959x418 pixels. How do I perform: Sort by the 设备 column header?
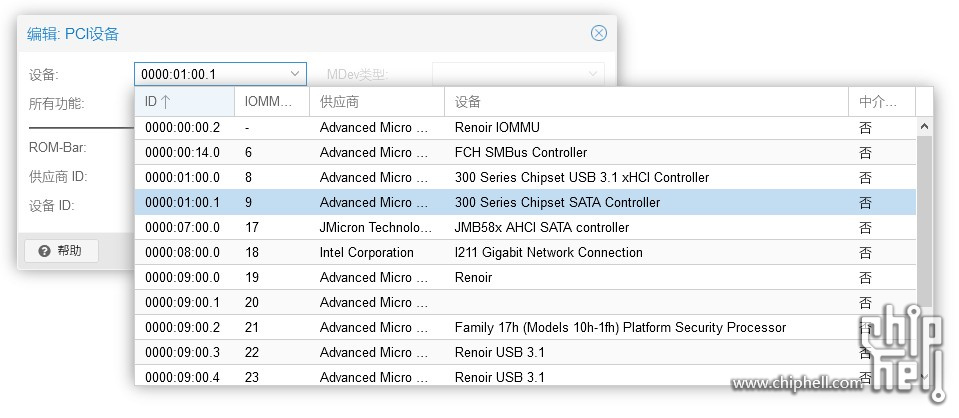pyautogui.click(x=646, y=102)
